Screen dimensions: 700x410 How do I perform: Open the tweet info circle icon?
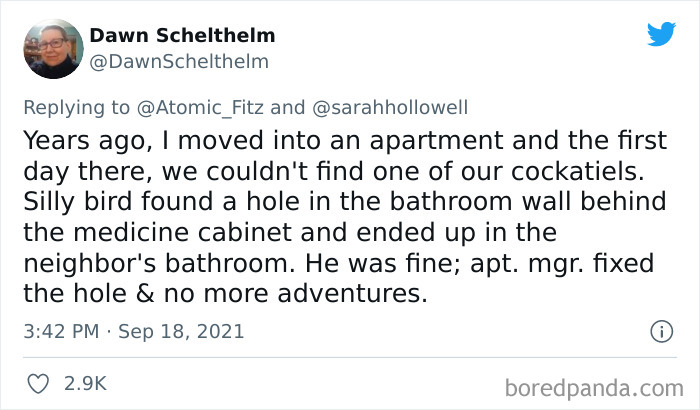[660, 330]
